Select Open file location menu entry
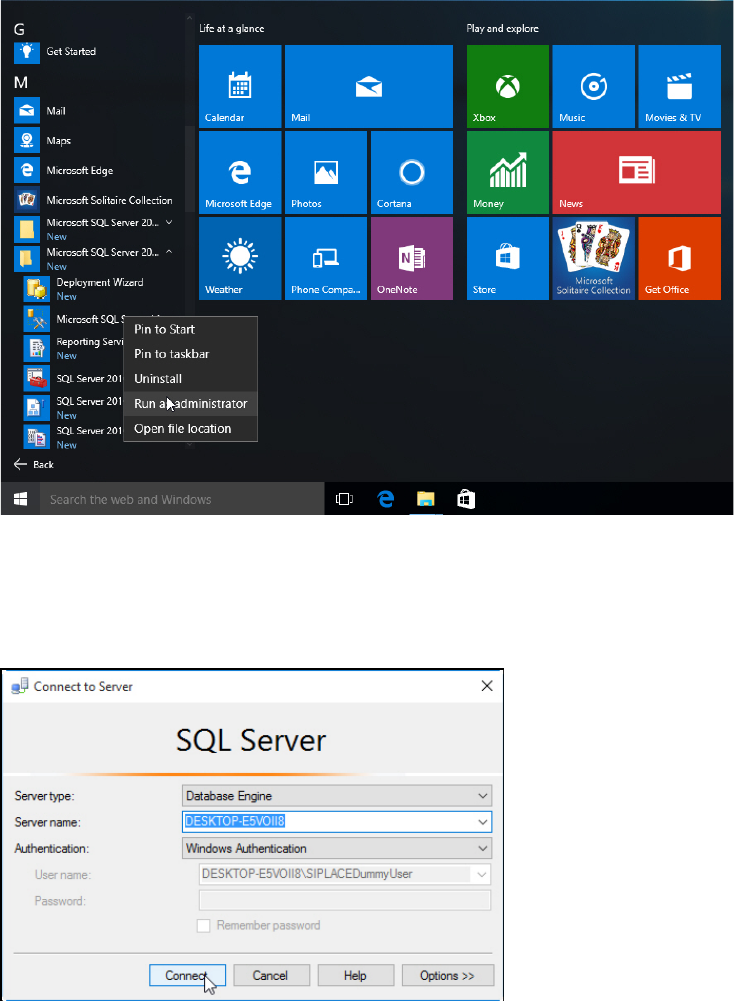Image resolution: width=734 pixels, height=1001 pixels. pos(183,429)
